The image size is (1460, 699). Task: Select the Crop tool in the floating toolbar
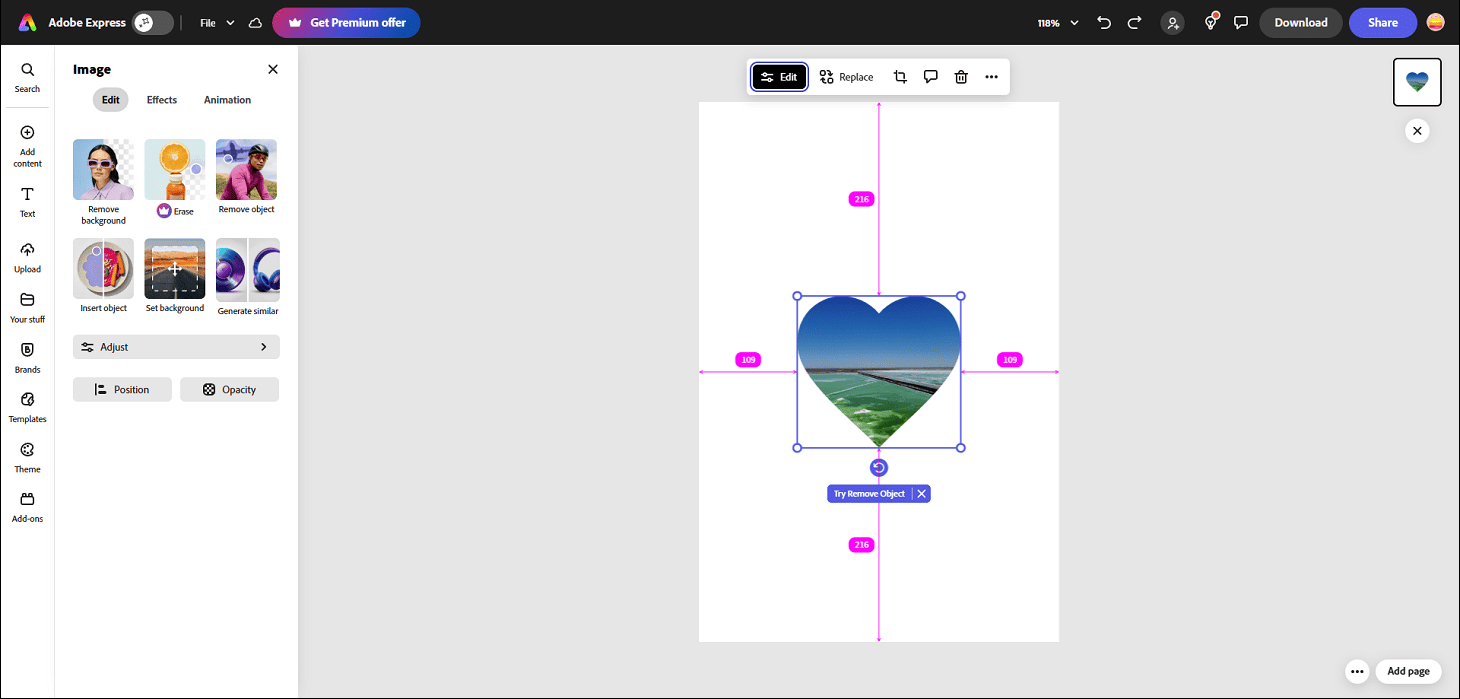[899, 76]
